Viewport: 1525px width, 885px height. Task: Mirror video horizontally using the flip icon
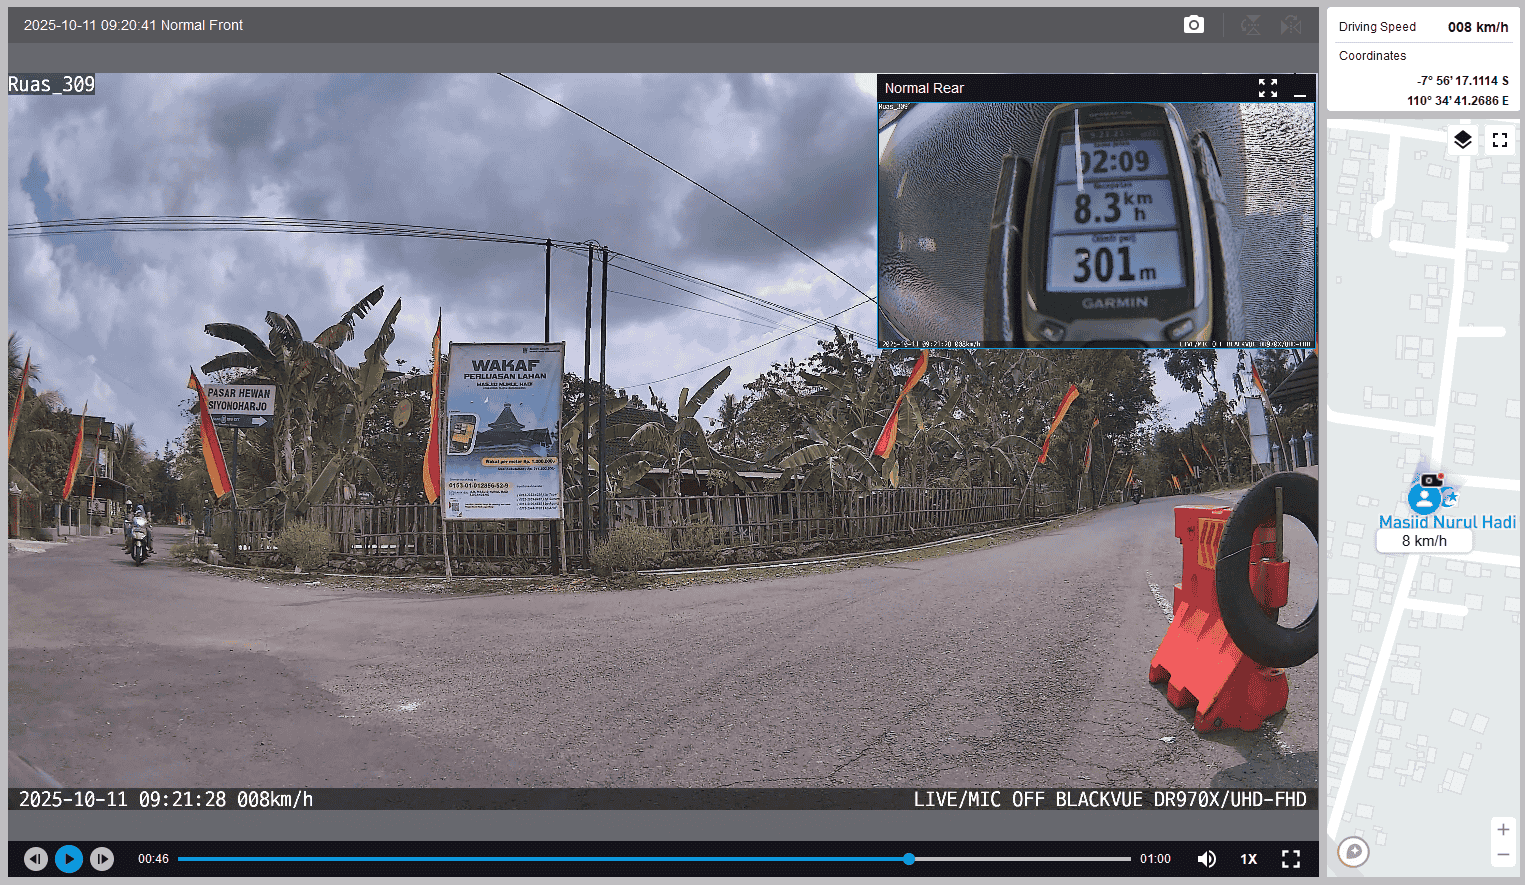[x=1291, y=25]
